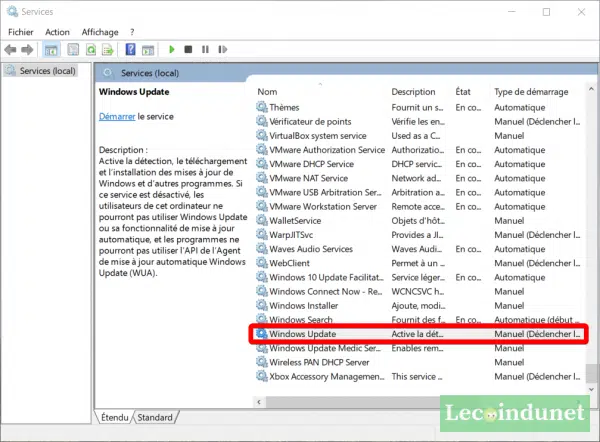600x442 pixels.
Task: Select the gear icon of Windows Installer
Action: click(x=262, y=305)
